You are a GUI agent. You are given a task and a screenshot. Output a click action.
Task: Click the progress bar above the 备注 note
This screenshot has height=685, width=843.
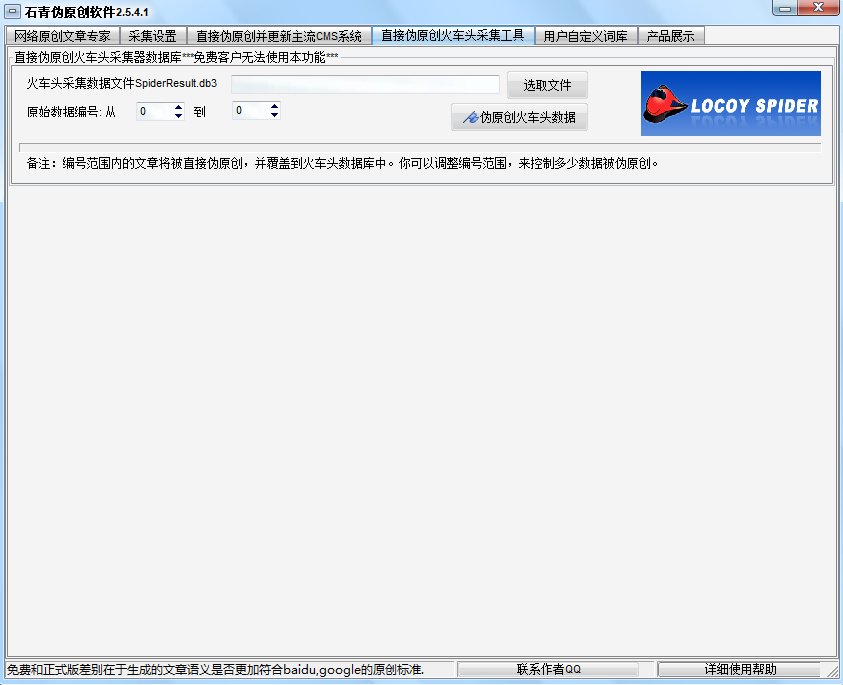point(420,148)
